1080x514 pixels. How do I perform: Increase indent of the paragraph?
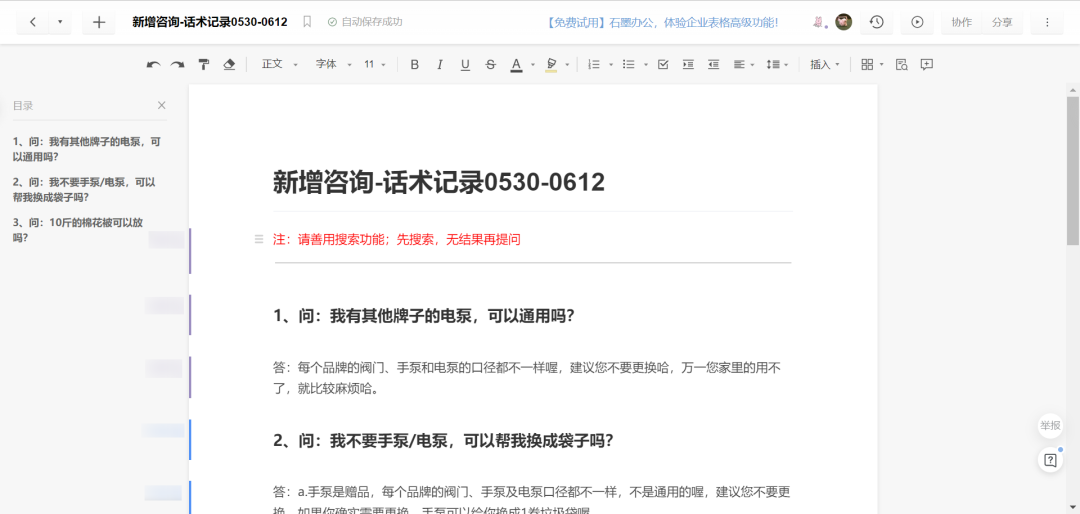coord(688,65)
